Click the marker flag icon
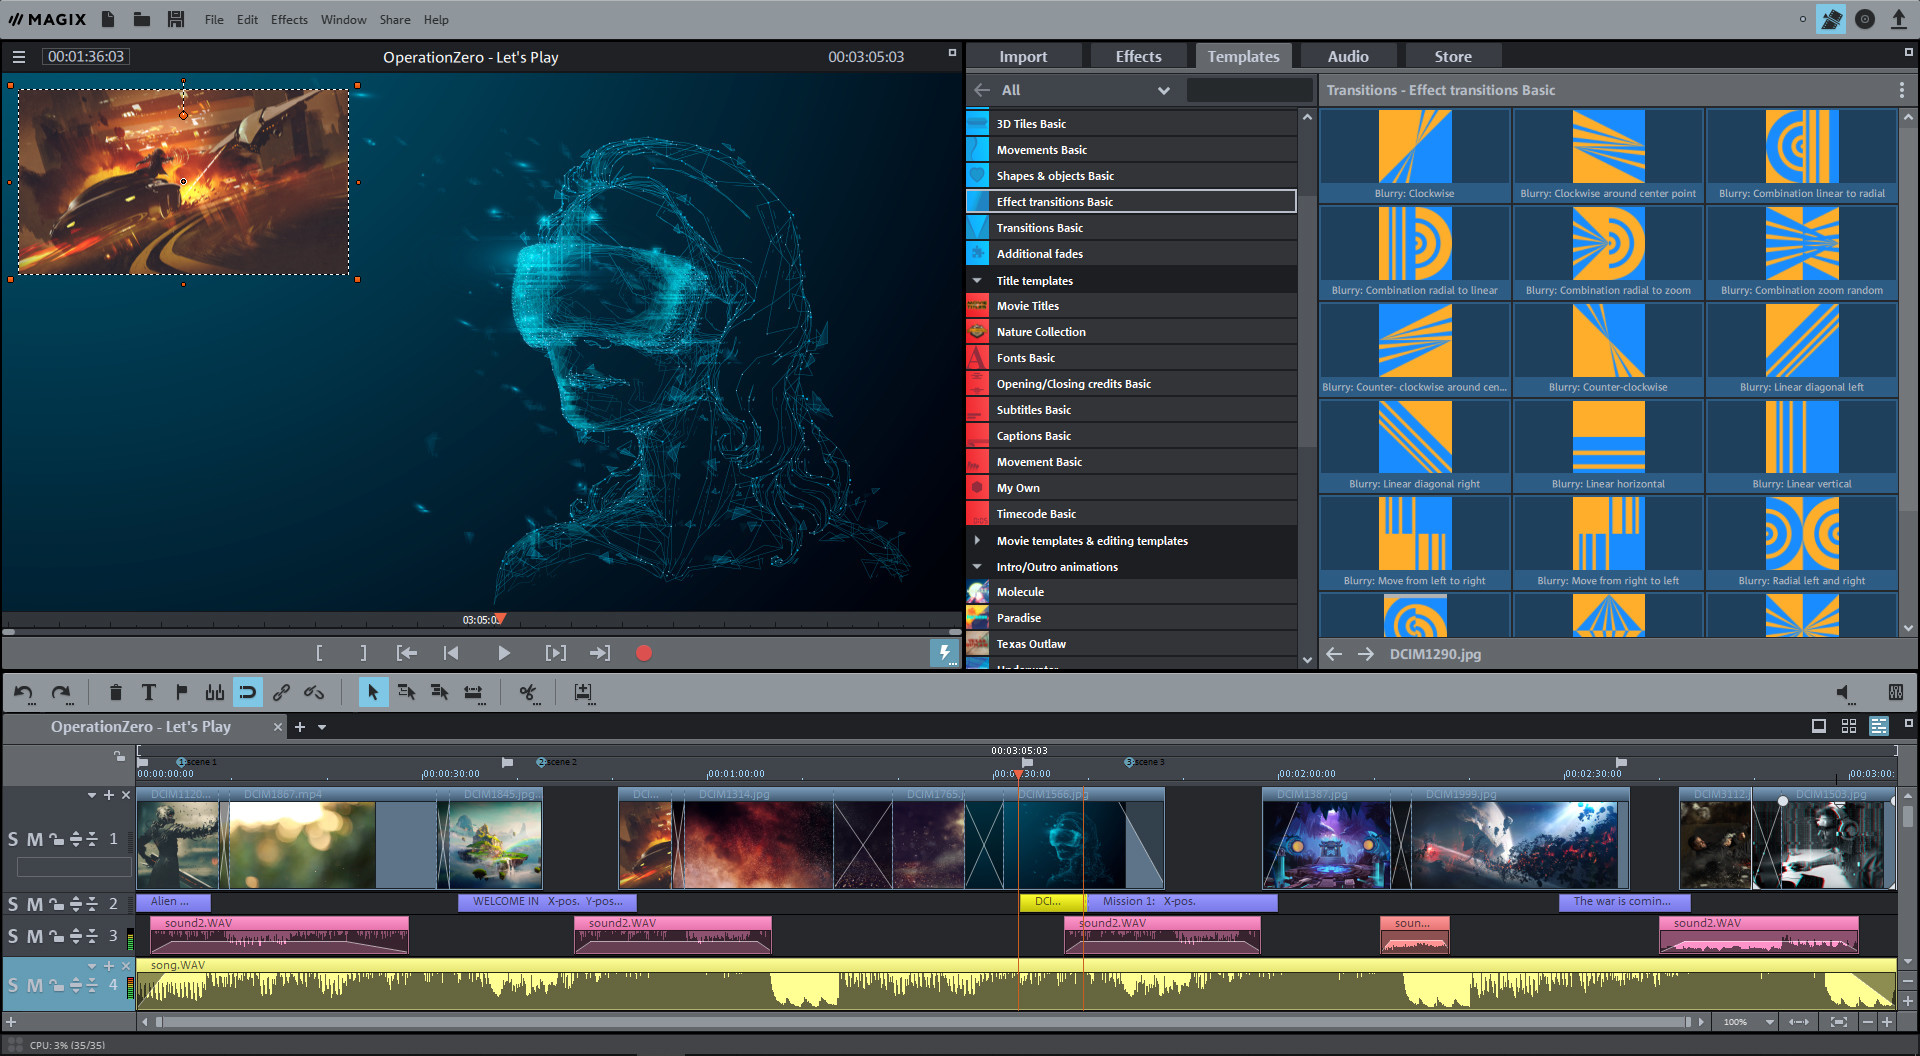The image size is (1920, 1056). [181, 692]
